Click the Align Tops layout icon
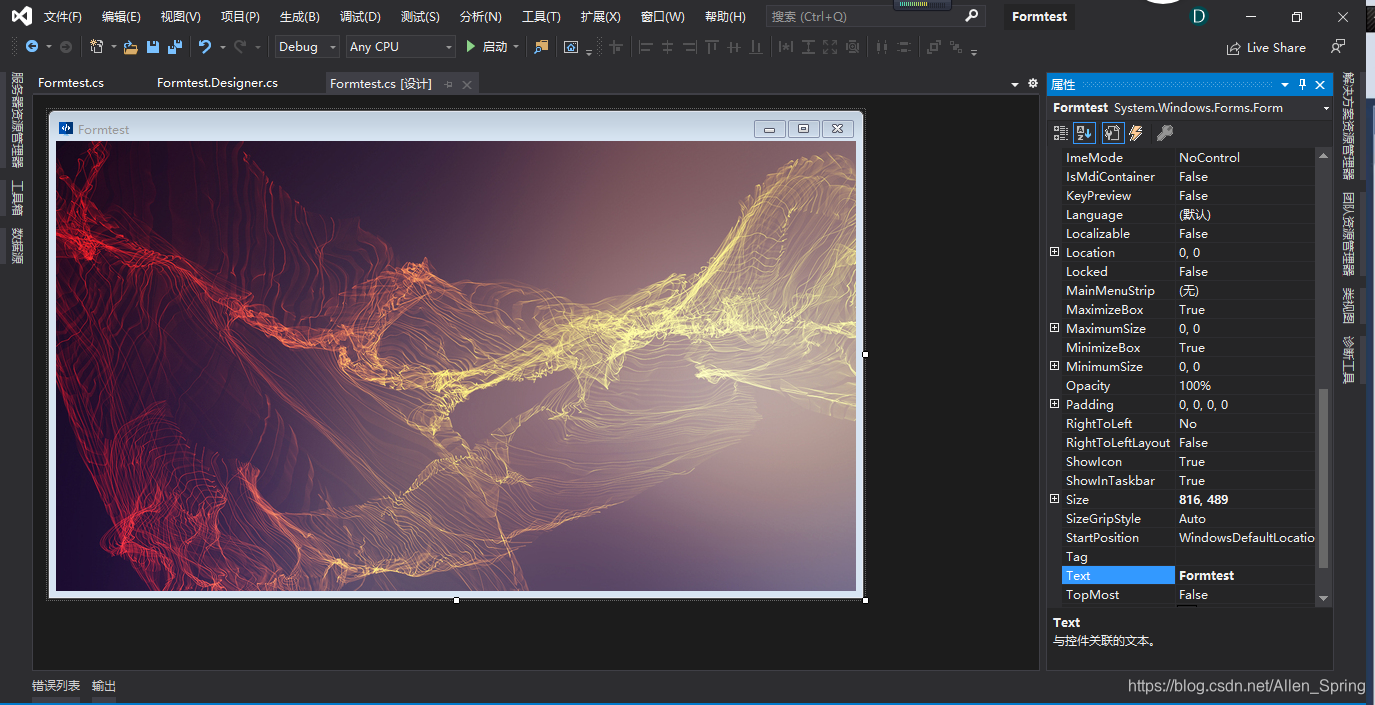 (711, 47)
